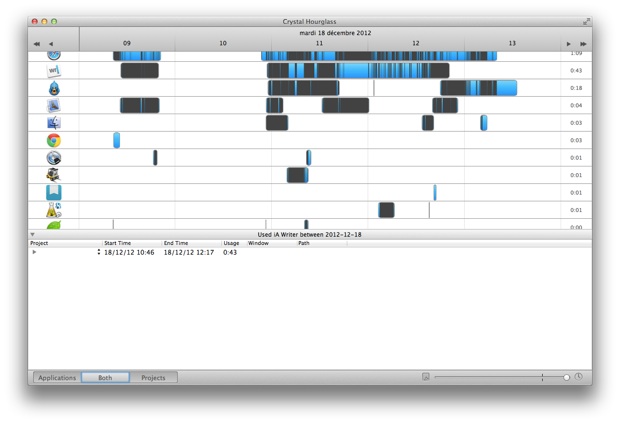Enter full screen via the window corner arrows

pos(586,22)
